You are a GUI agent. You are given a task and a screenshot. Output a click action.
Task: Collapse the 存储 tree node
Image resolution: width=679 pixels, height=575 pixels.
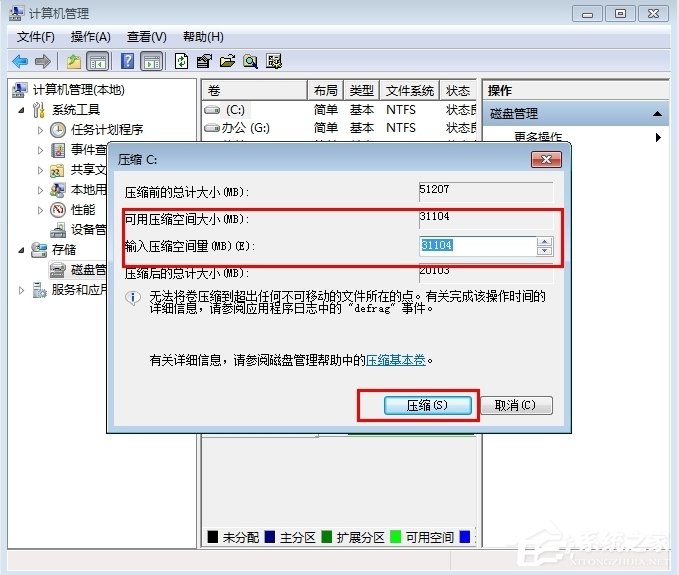point(22,250)
